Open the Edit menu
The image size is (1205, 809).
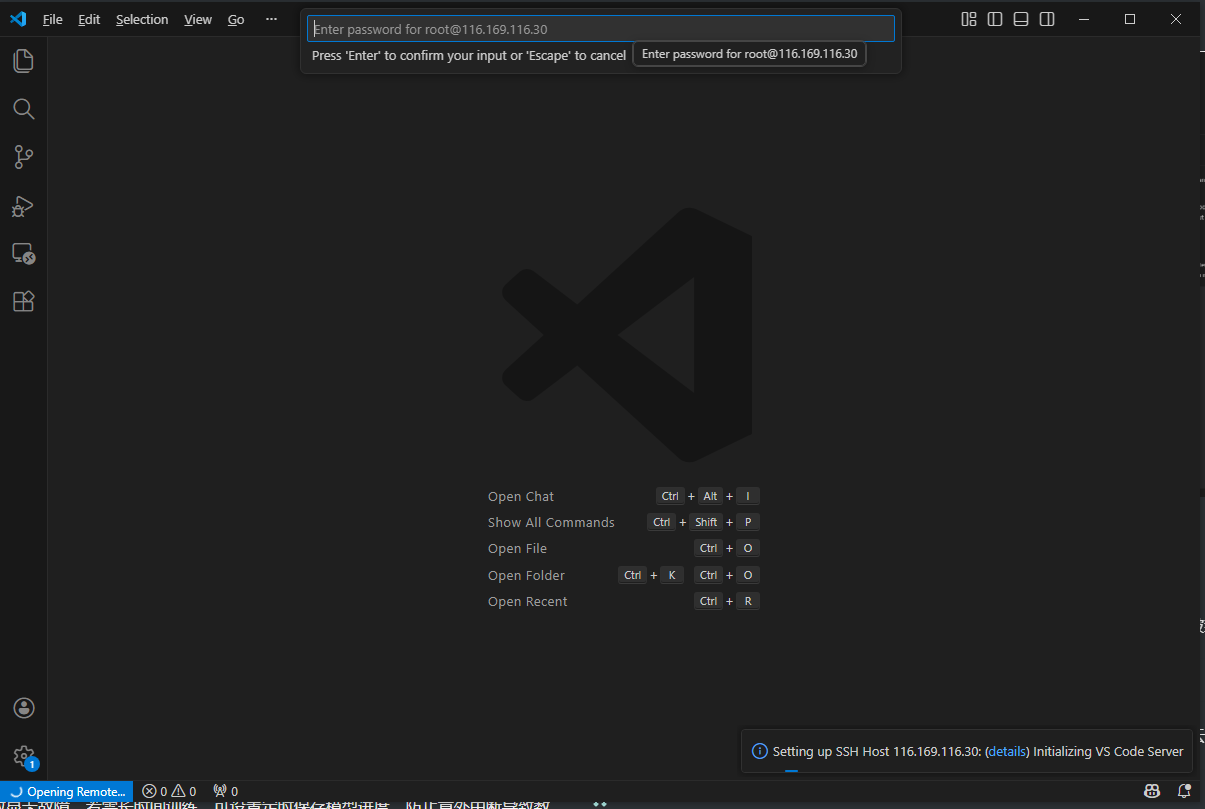(89, 19)
